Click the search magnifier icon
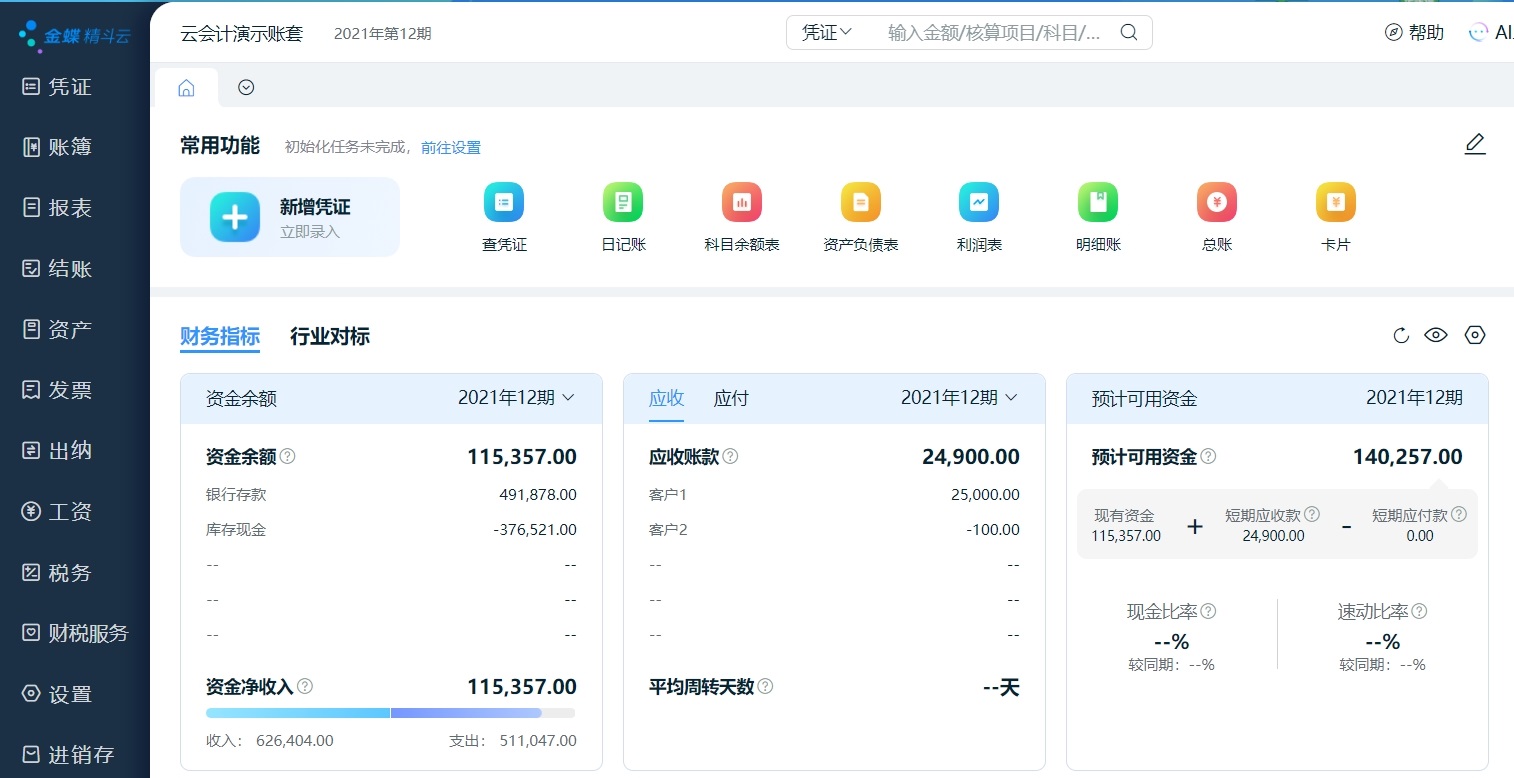Image resolution: width=1514 pixels, height=778 pixels. click(1129, 32)
